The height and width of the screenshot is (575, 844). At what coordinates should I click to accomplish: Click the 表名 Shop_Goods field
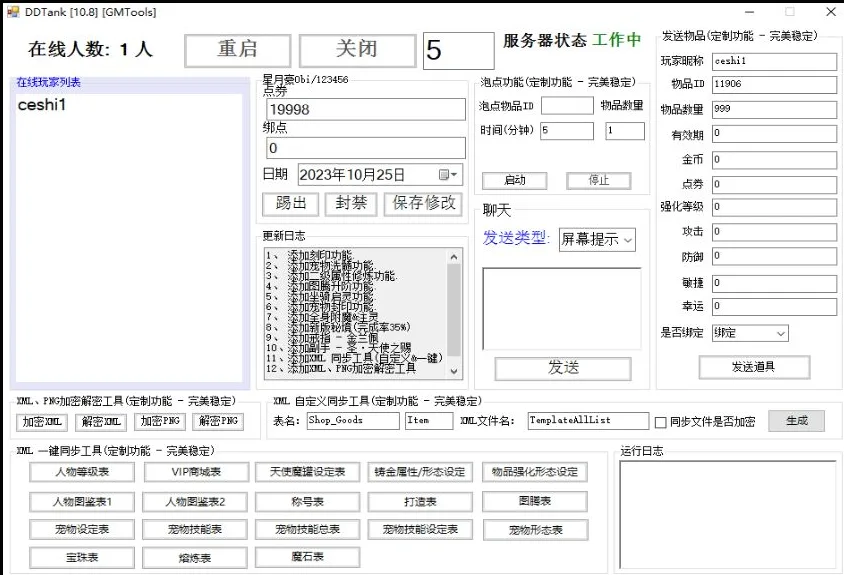pyautogui.click(x=353, y=420)
